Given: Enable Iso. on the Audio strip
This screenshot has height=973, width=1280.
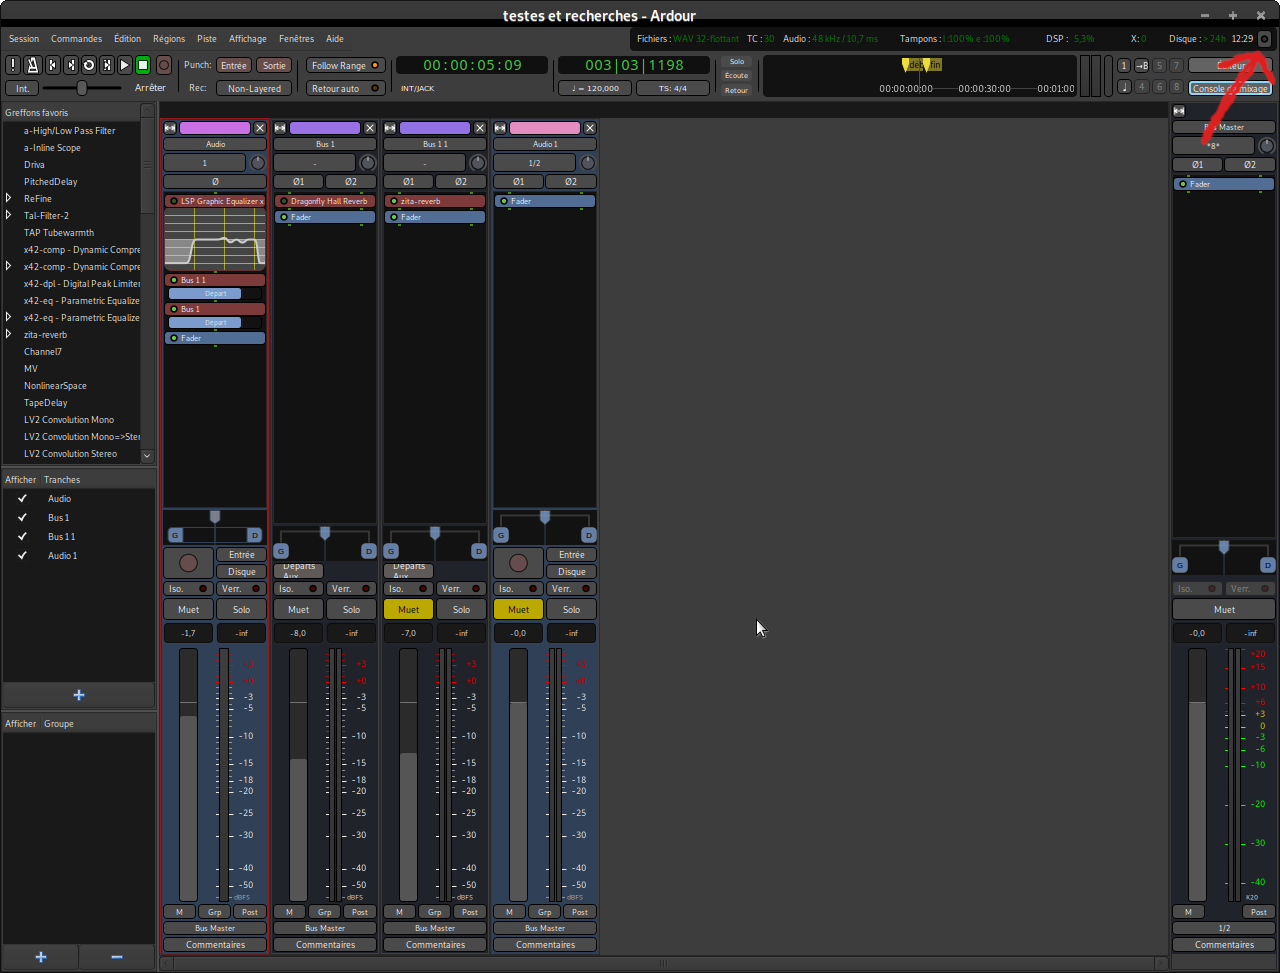Looking at the screenshot, I should [189, 588].
